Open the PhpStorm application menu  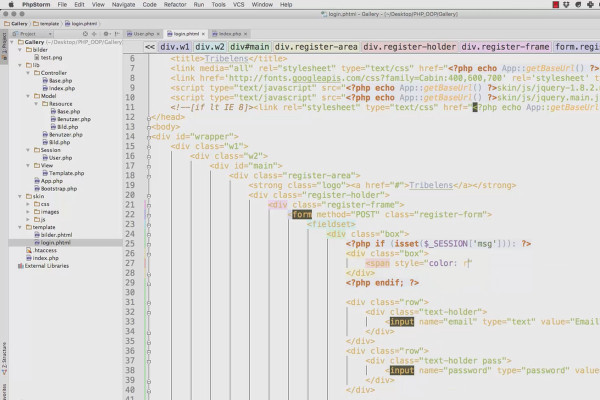(x=36, y=5)
